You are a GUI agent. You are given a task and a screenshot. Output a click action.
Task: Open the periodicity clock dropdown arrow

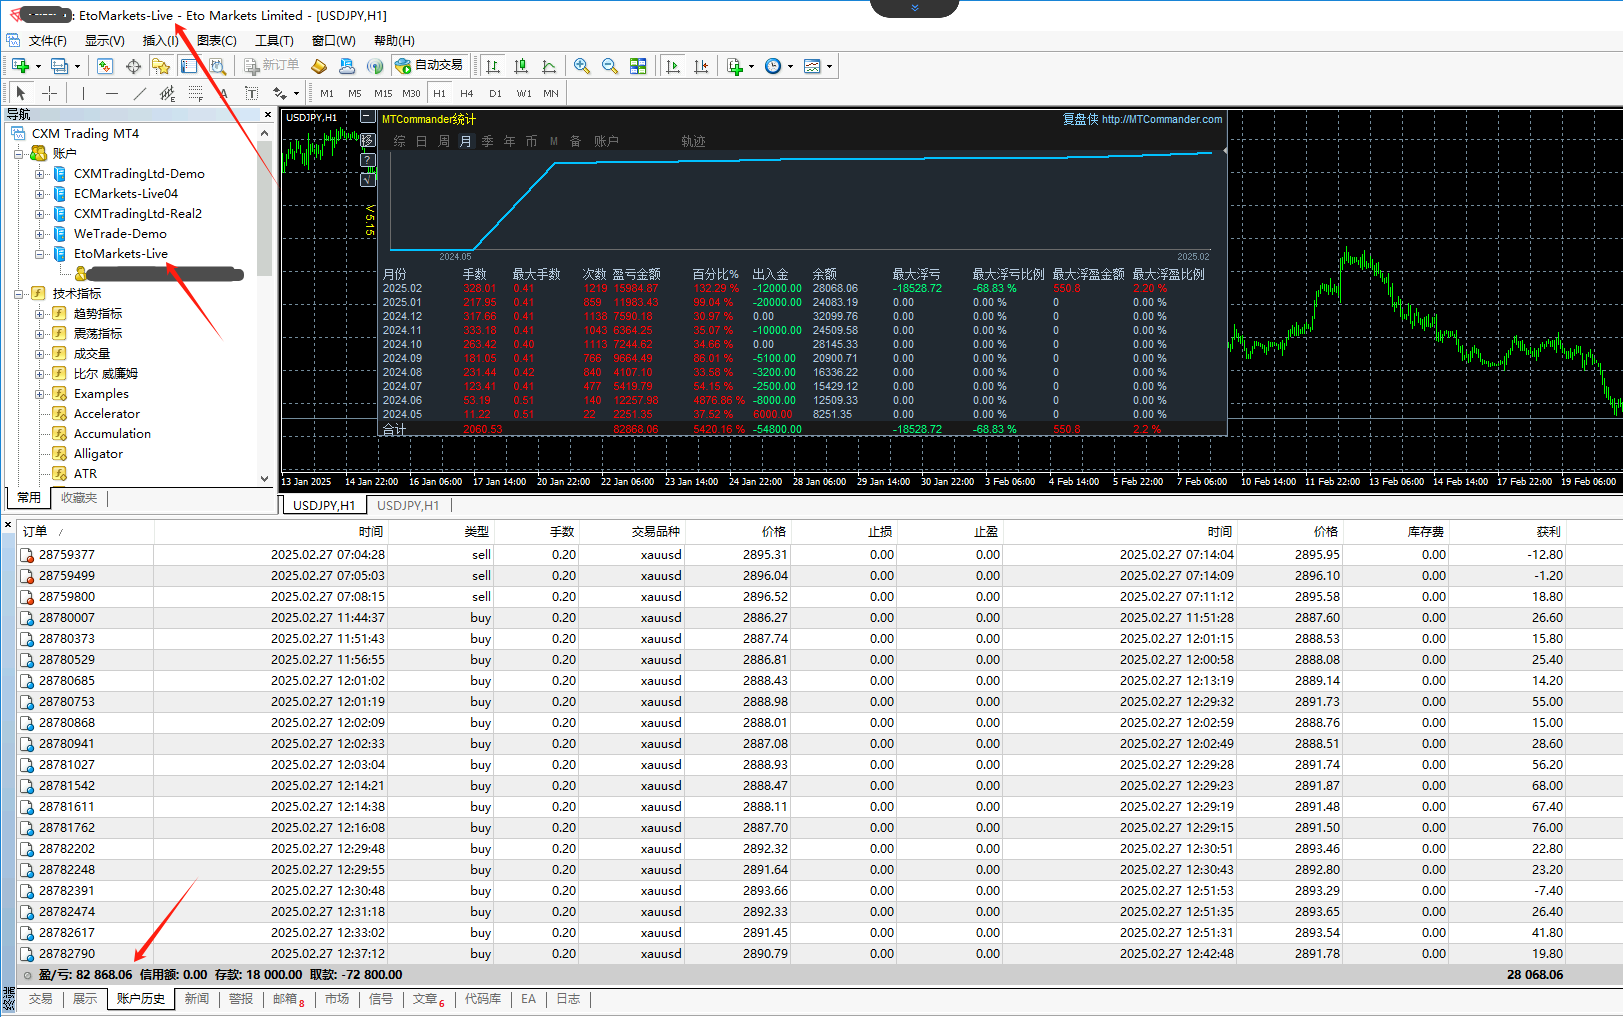click(790, 67)
